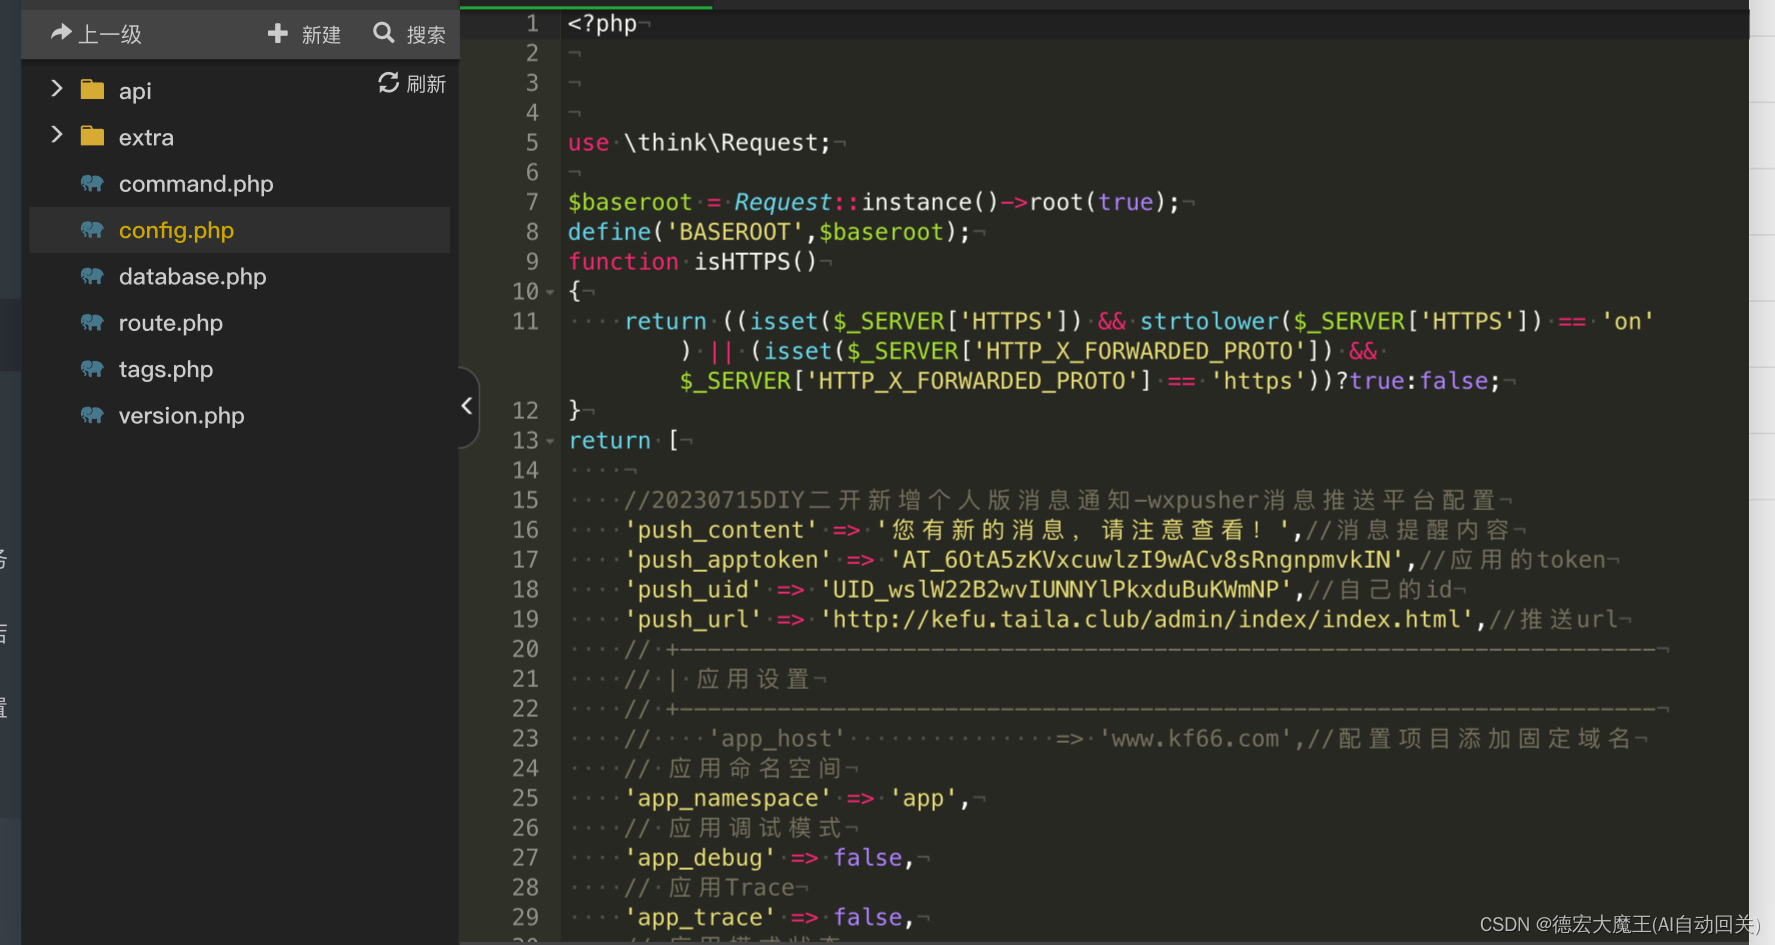This screenshot has width=1775, height=945.
Task: Click the $baseroot assignment on line 7
Action: (x=874, y=203)
